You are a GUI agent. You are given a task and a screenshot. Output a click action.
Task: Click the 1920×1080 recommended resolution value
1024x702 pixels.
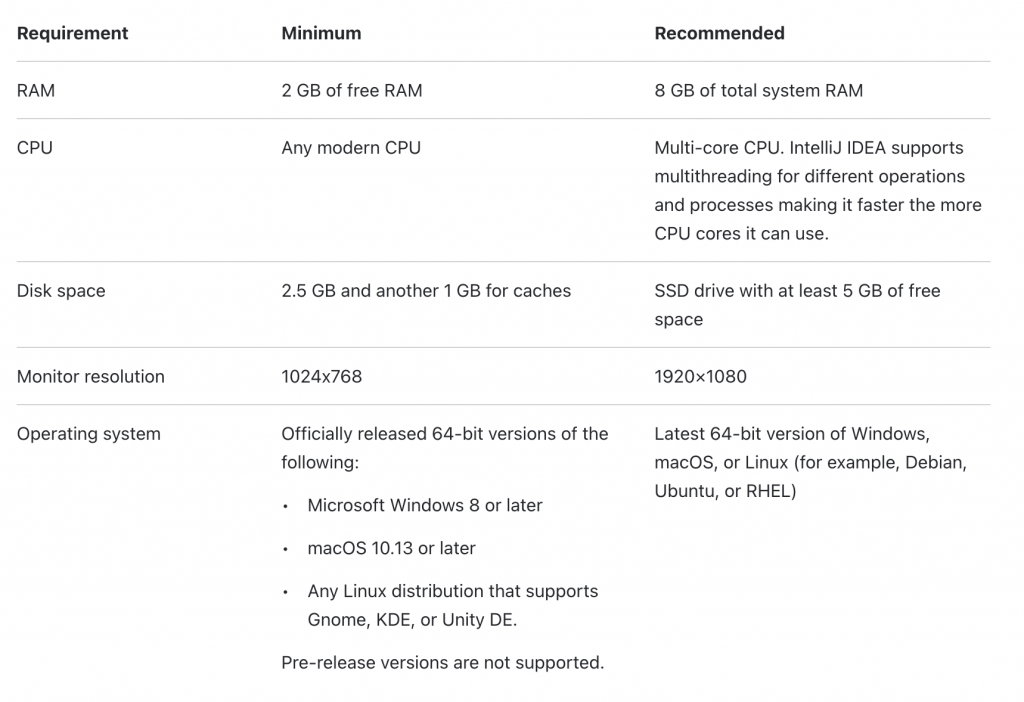701,376
